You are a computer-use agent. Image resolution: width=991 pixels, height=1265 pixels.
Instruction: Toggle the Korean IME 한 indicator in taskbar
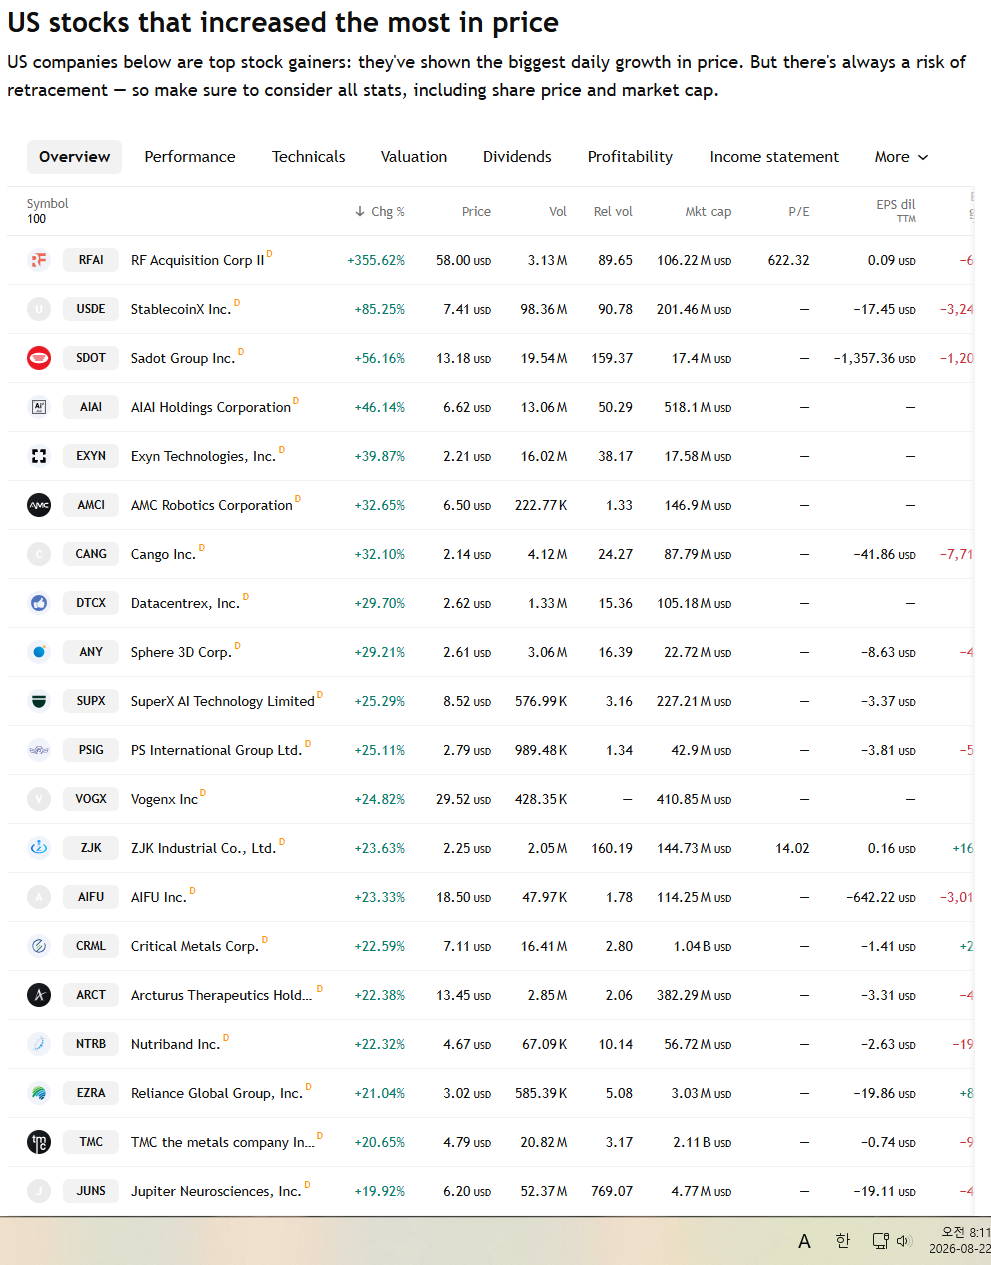tap(843, 1241)
